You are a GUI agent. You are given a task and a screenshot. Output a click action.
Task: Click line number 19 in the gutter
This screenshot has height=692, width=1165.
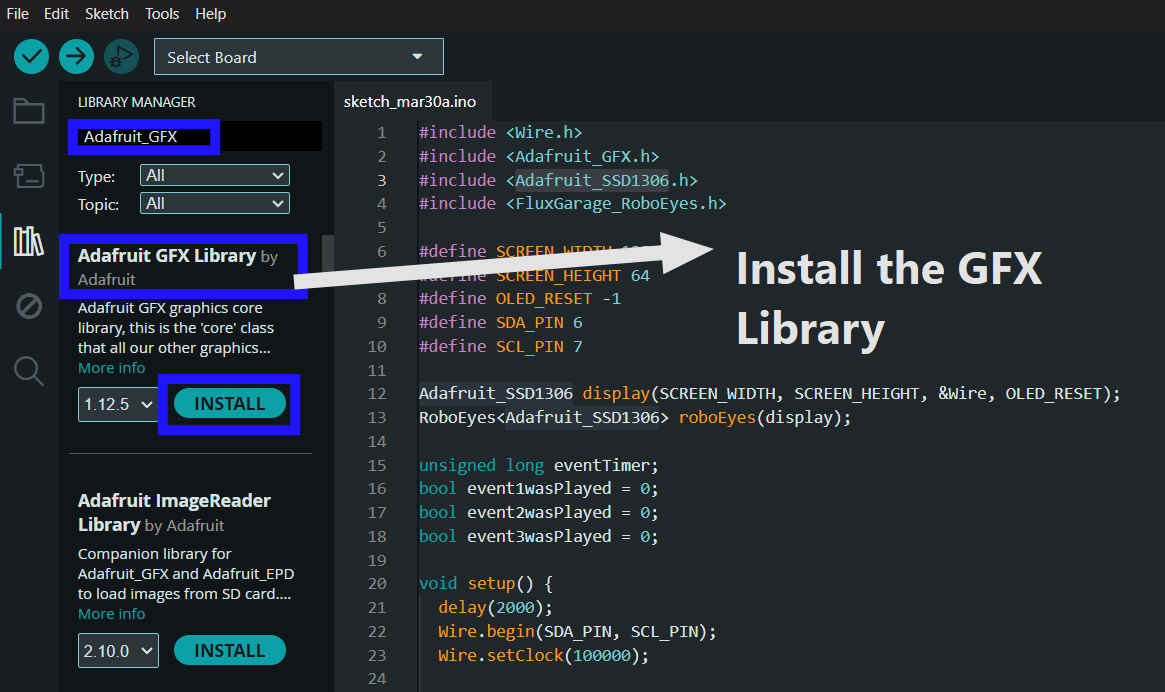point(377,560)
